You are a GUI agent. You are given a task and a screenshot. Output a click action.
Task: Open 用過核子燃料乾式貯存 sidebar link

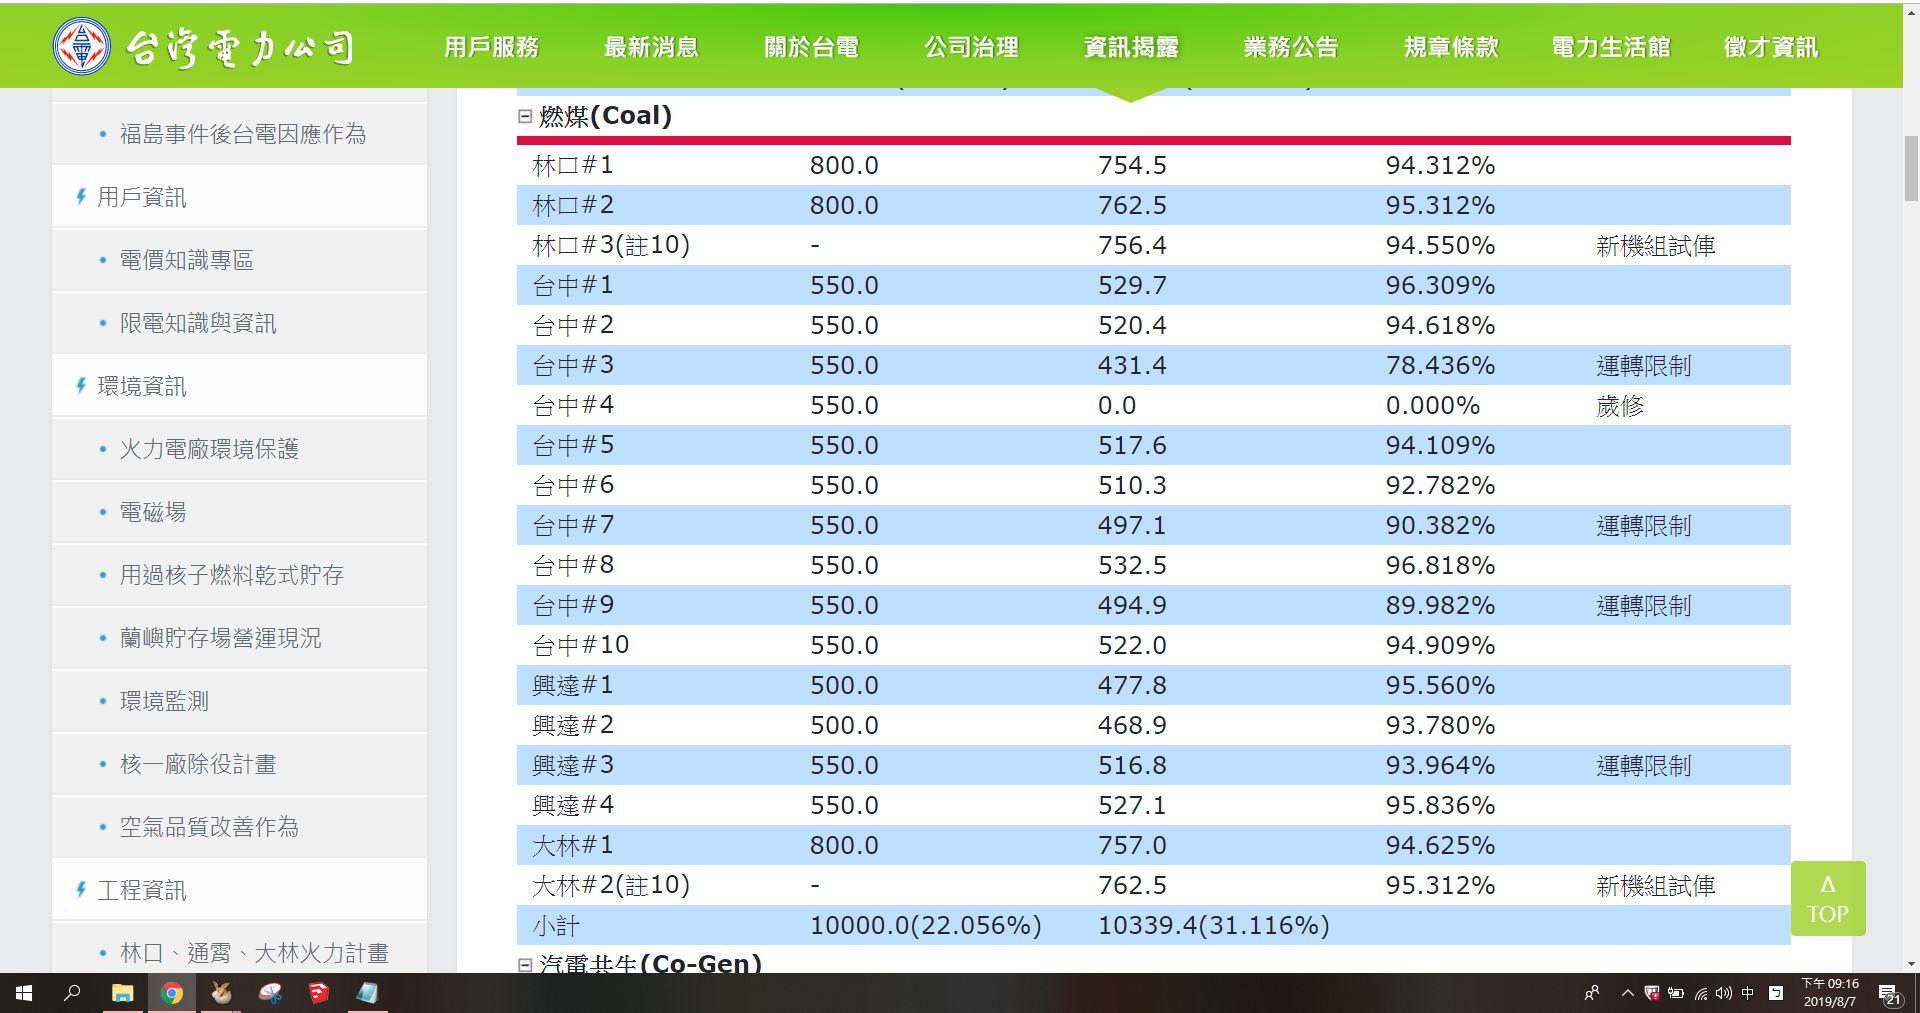click(x=232, y=575)
